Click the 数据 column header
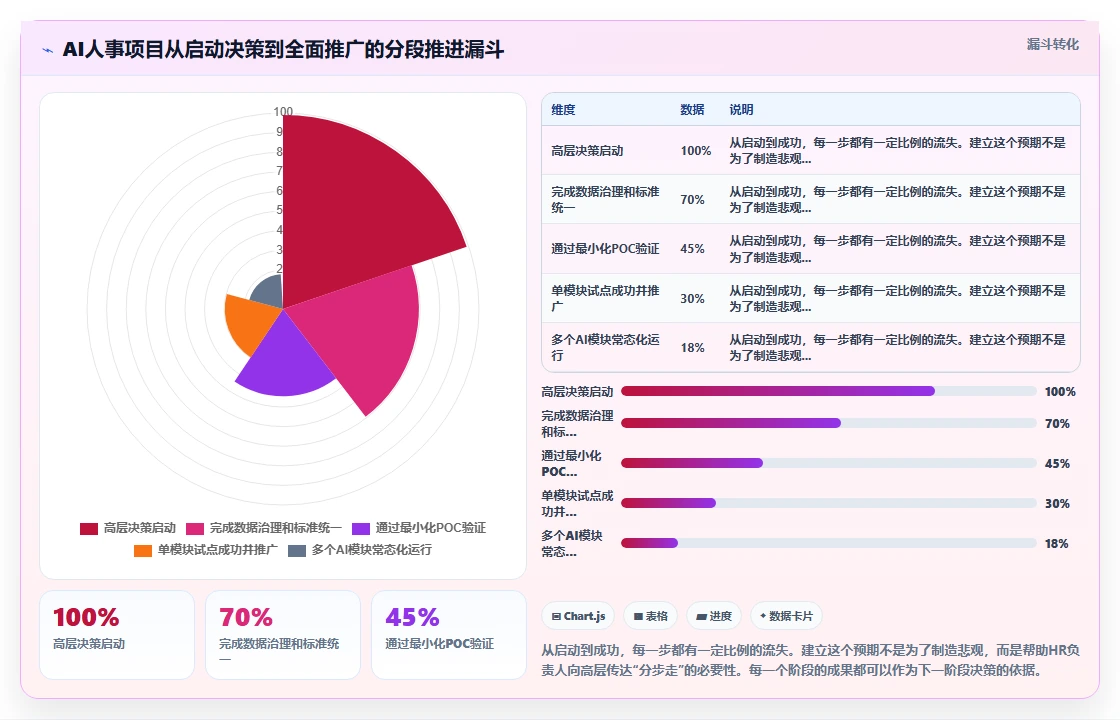 692,110
